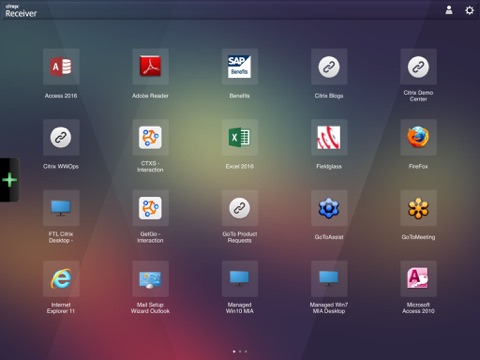The width and height of the screenshot is (480, 360).
Task: Click the "Fieldglass" label
Action: point(329,166)
